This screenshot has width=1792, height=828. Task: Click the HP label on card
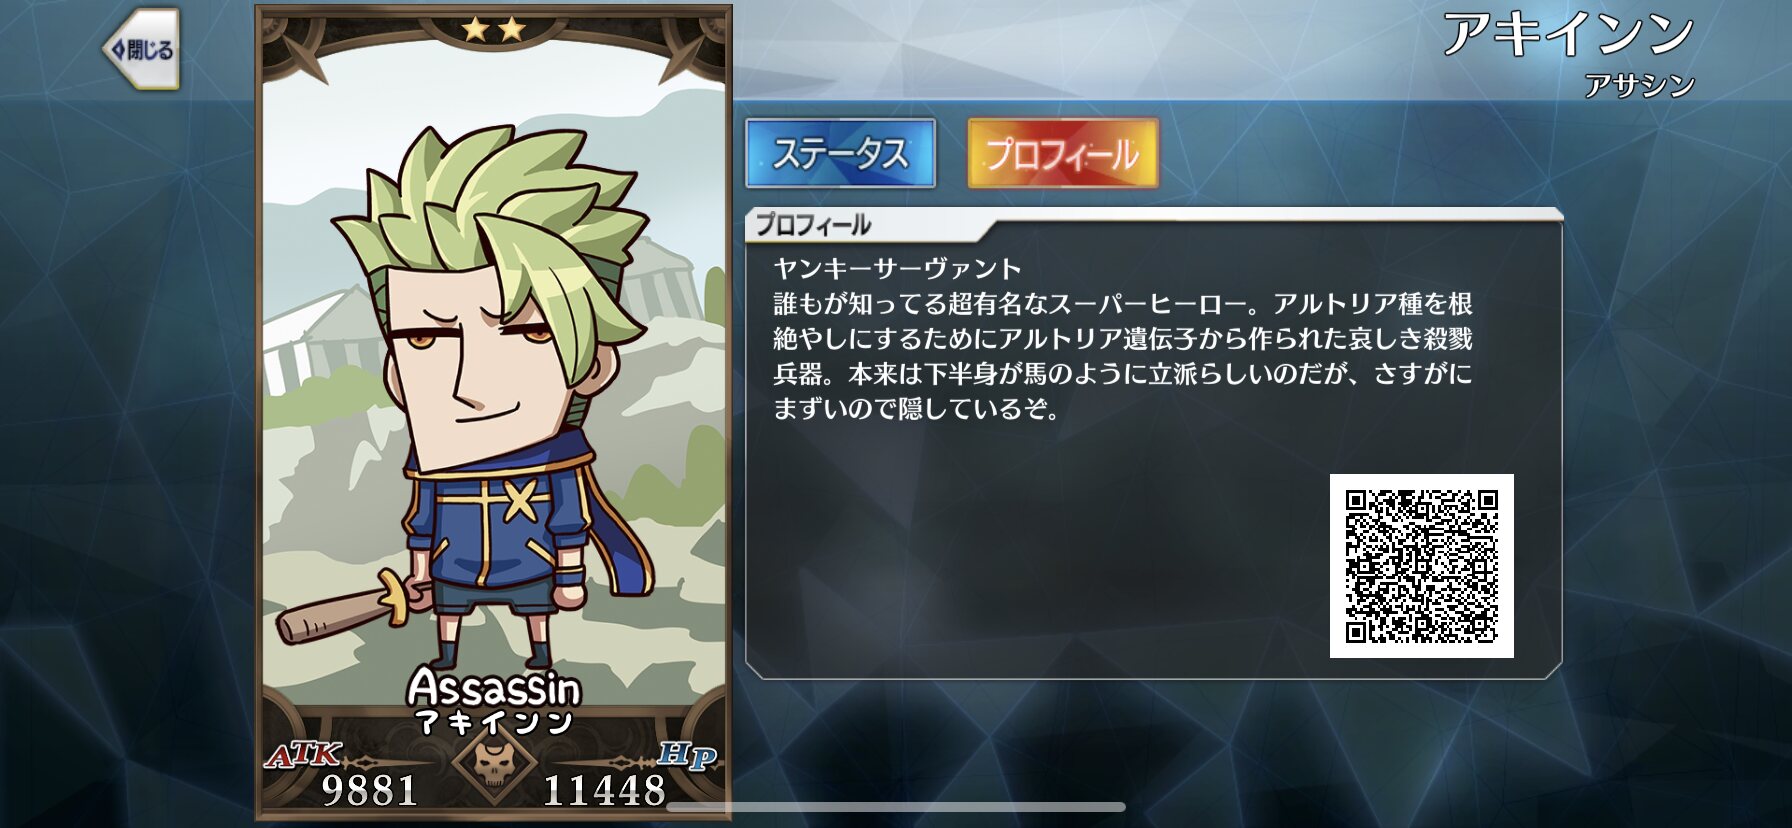click(687, 756)
